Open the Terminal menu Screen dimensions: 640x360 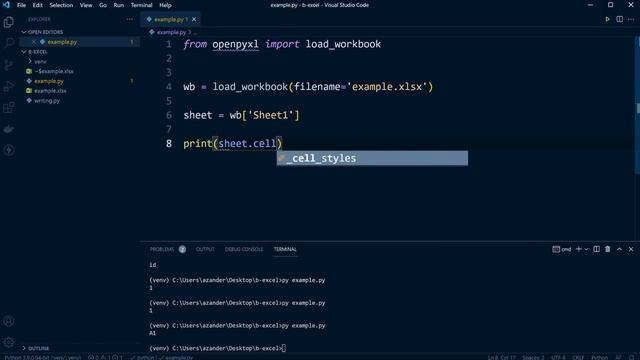141,5
